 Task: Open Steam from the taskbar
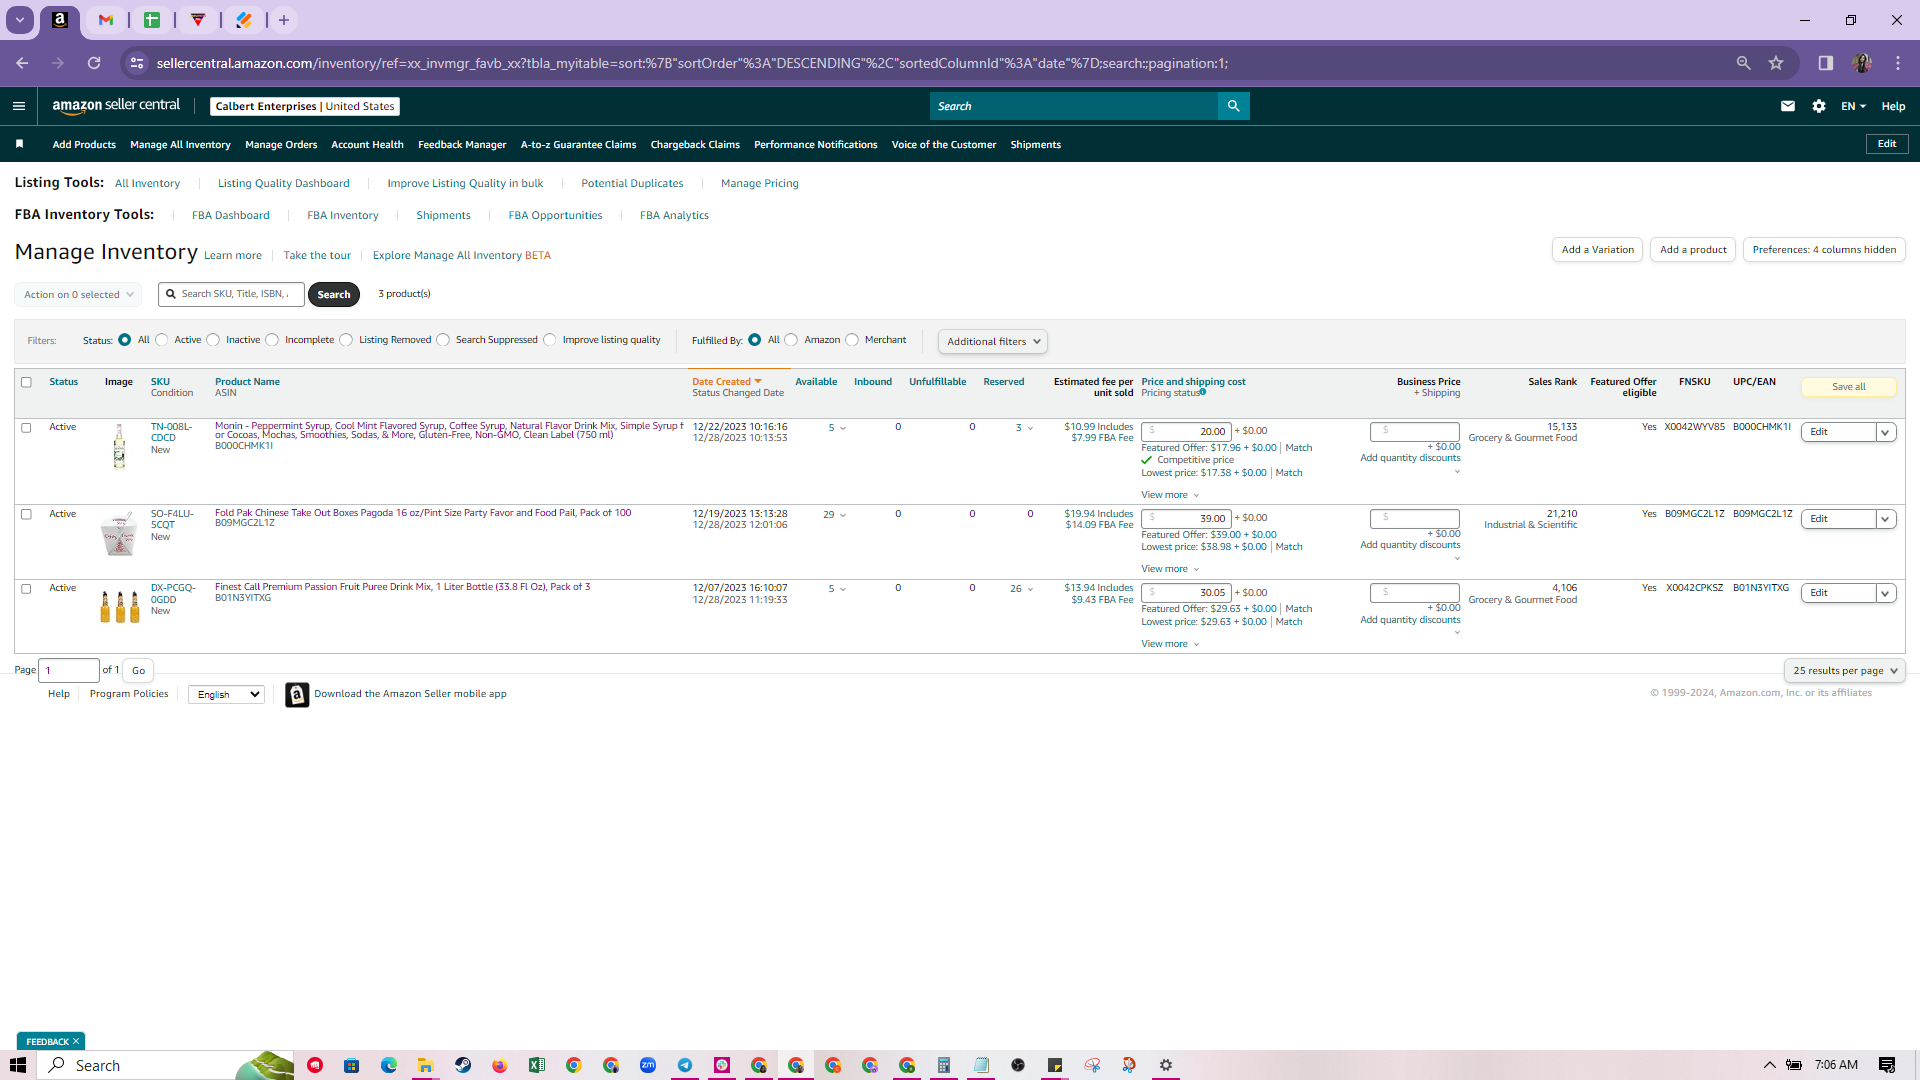[463, 1065]
